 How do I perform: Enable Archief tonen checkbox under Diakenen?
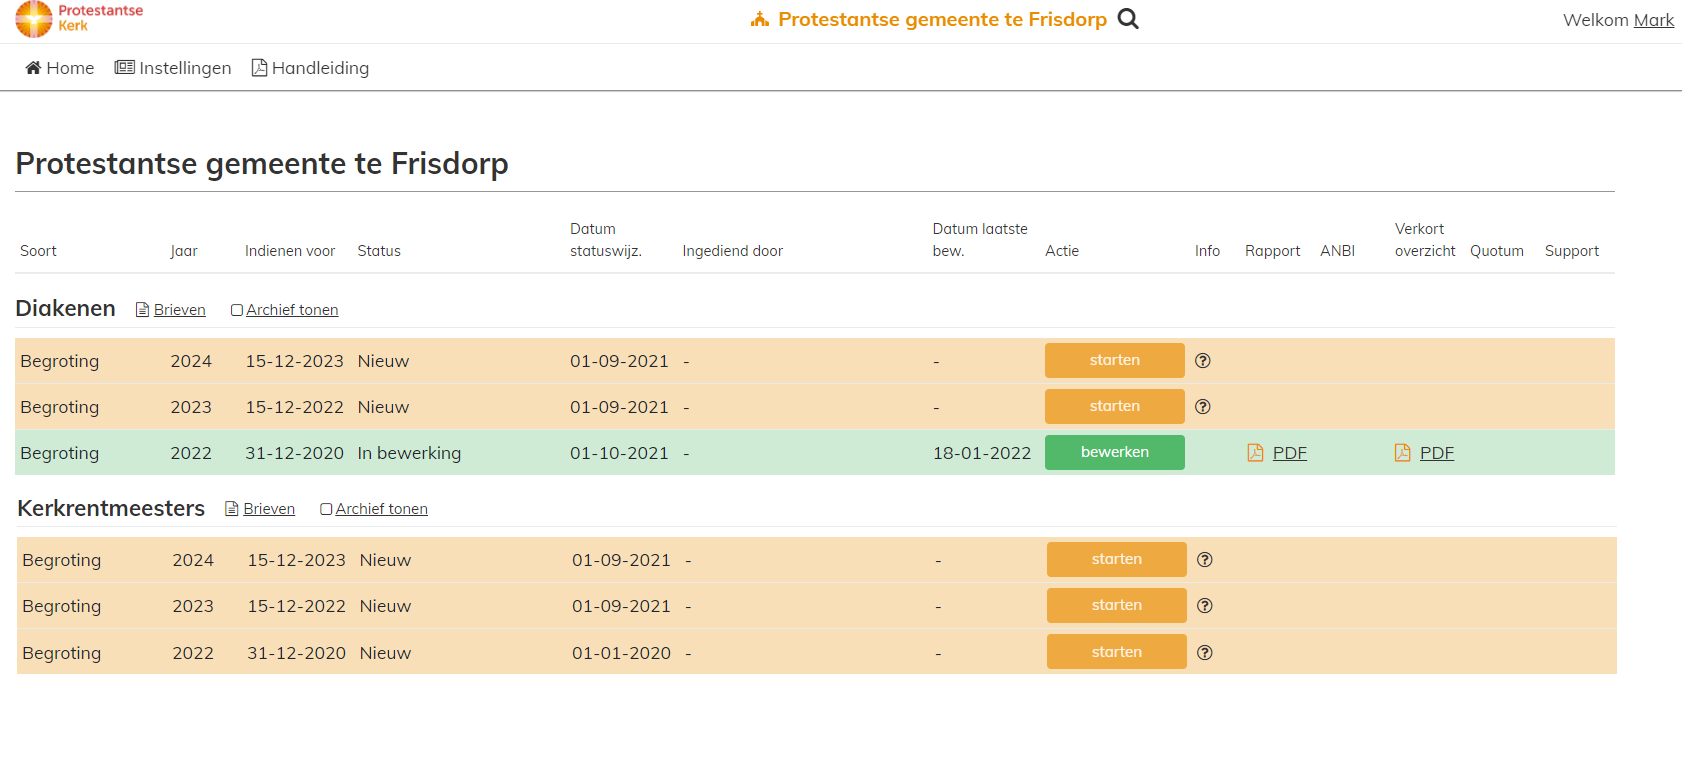click(237, 310)
